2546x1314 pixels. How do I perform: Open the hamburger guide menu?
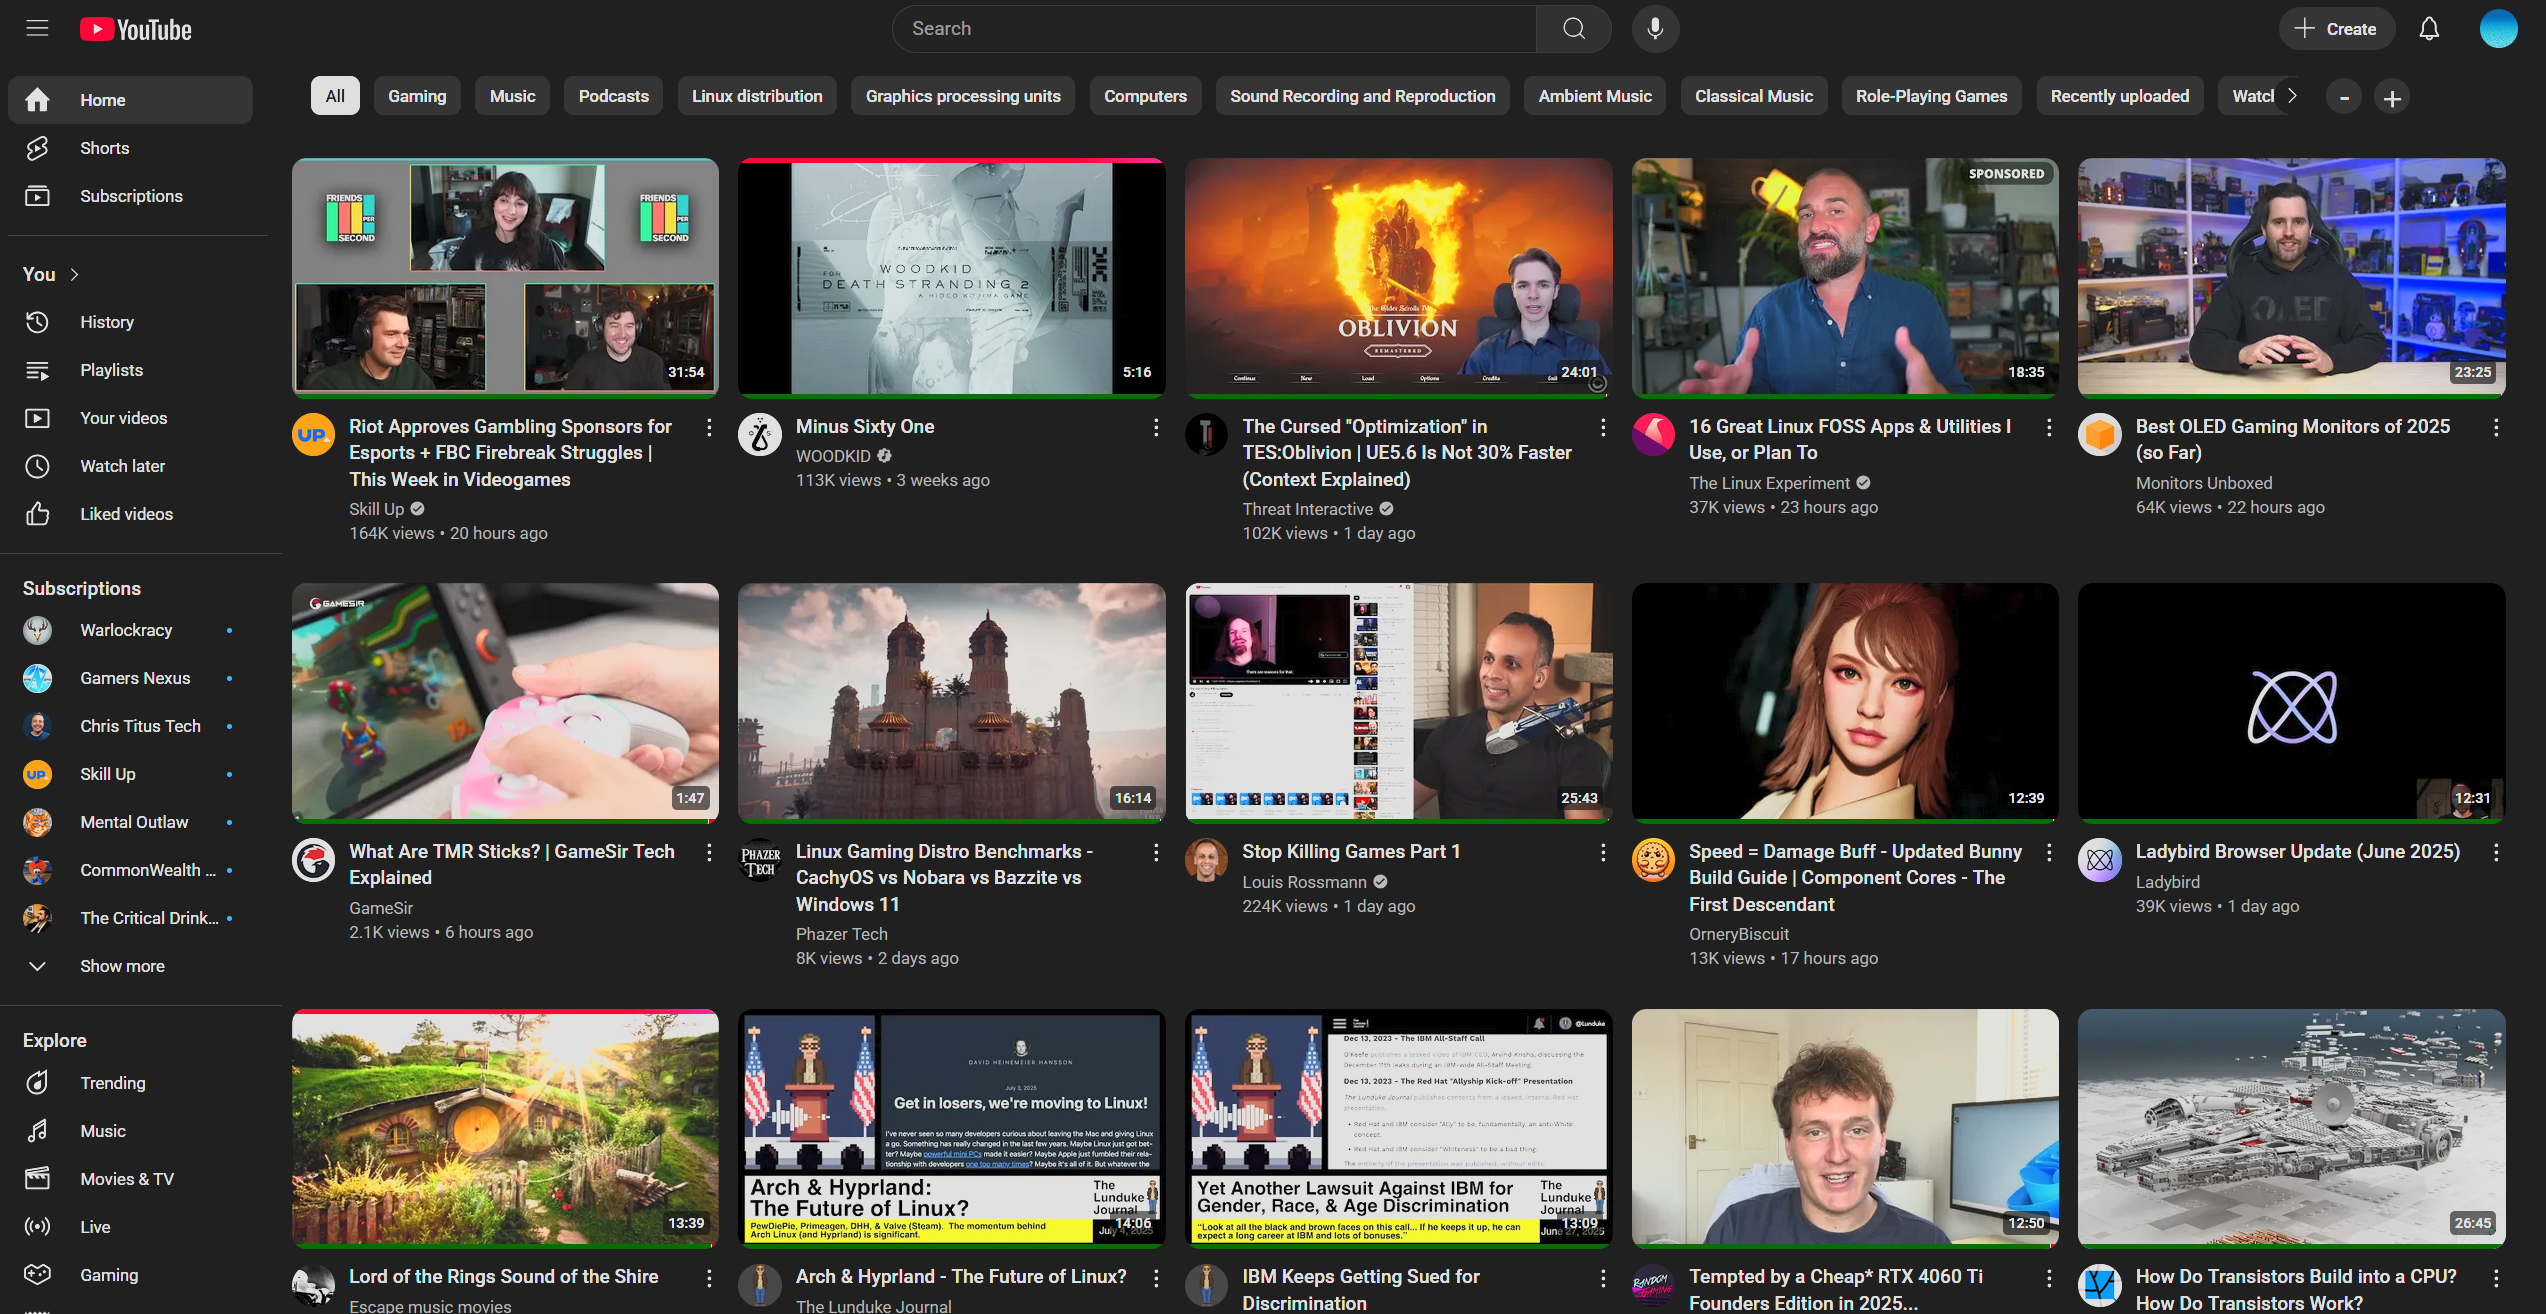point(37,28)
